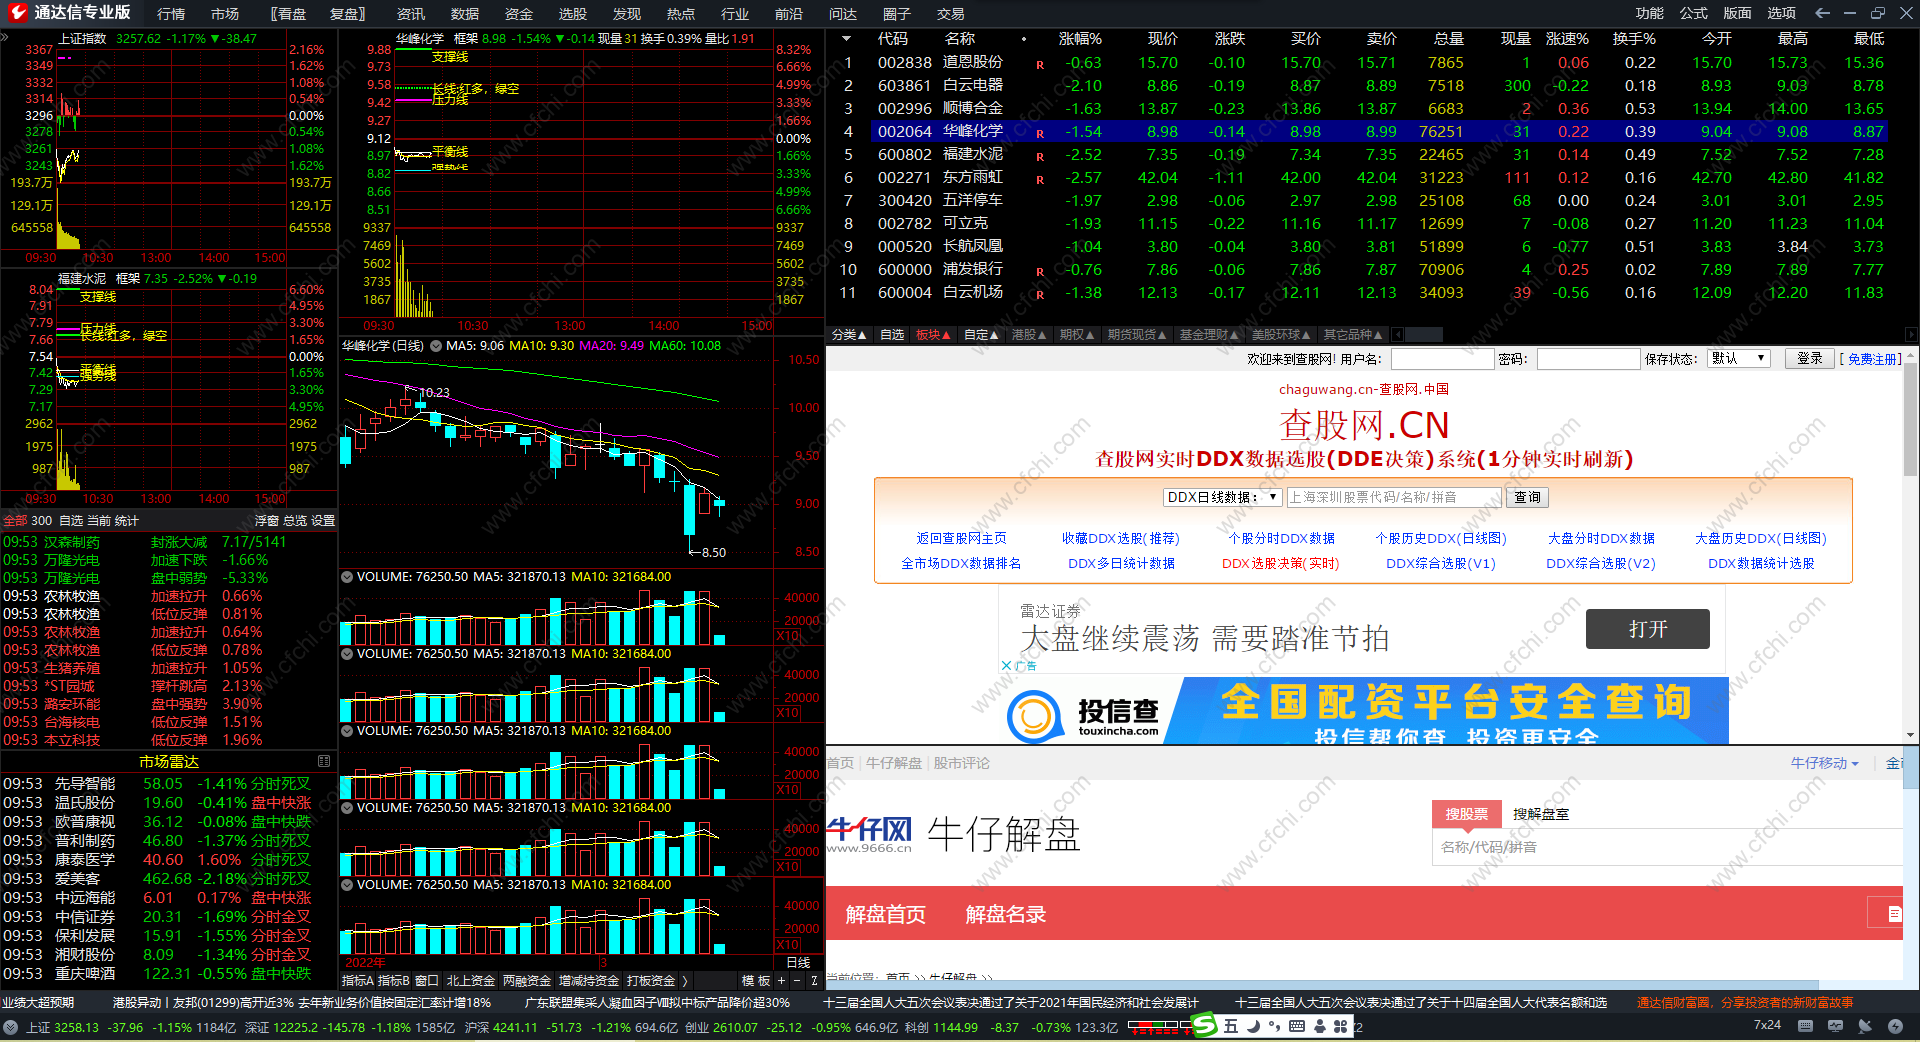This screenshot has height=1042, width=1920.
Task: Sort by the 涨幅% column header
Action: point(1079,39)
